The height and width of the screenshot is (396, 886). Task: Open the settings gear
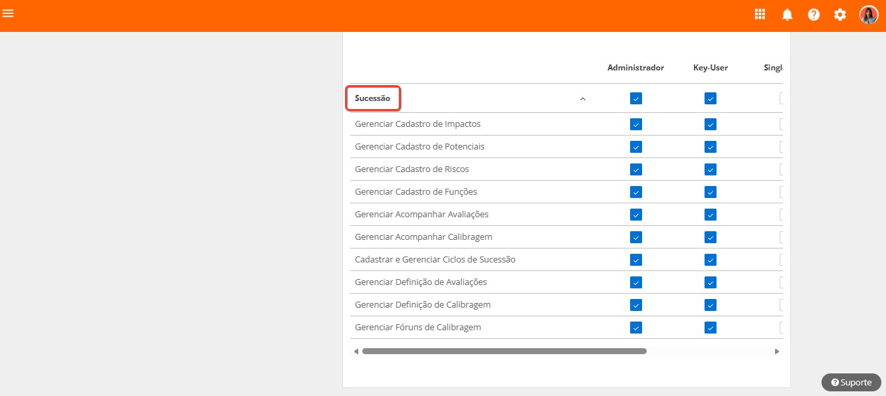pos(840,15)
